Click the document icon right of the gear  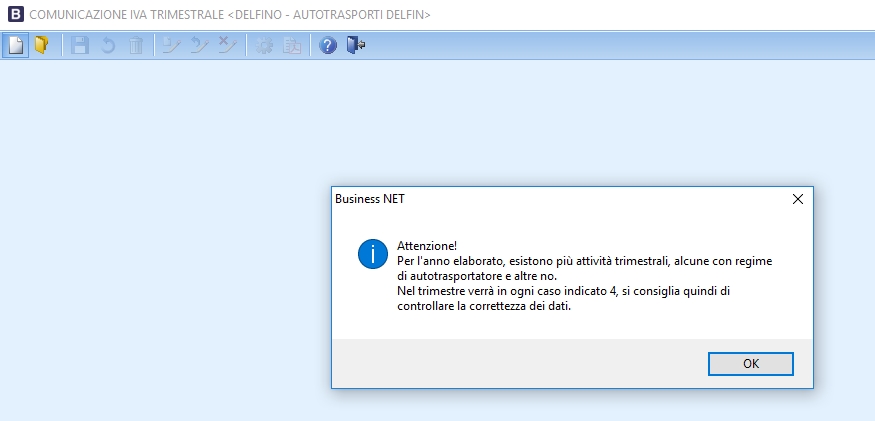coord(292,46)
